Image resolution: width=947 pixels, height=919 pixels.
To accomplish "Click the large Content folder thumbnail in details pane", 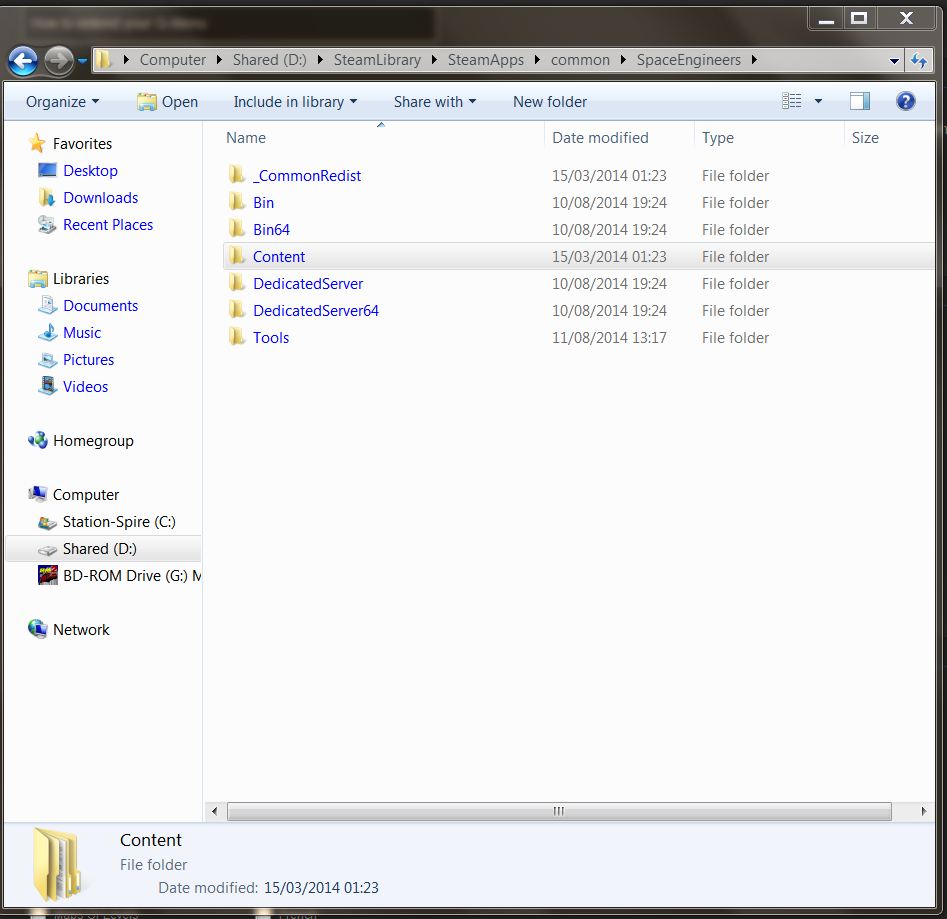I will point(57,864).
